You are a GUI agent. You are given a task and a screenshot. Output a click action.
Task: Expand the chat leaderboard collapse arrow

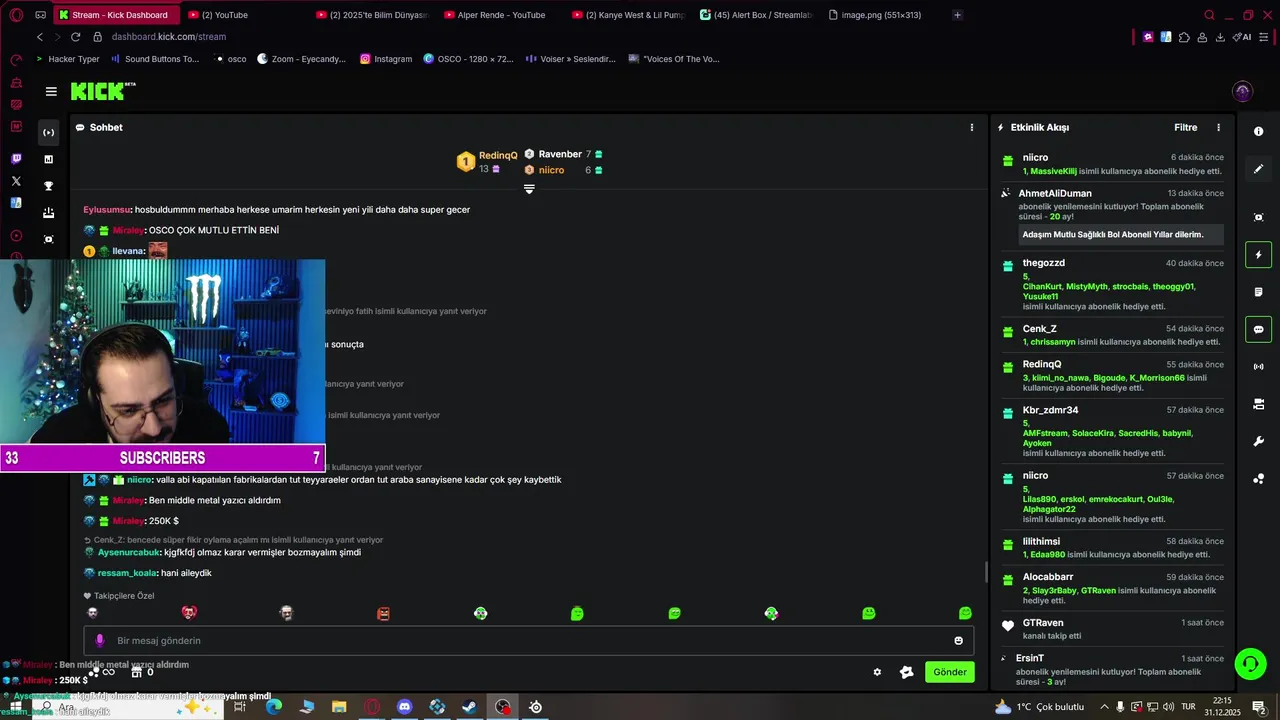point(529,188)
